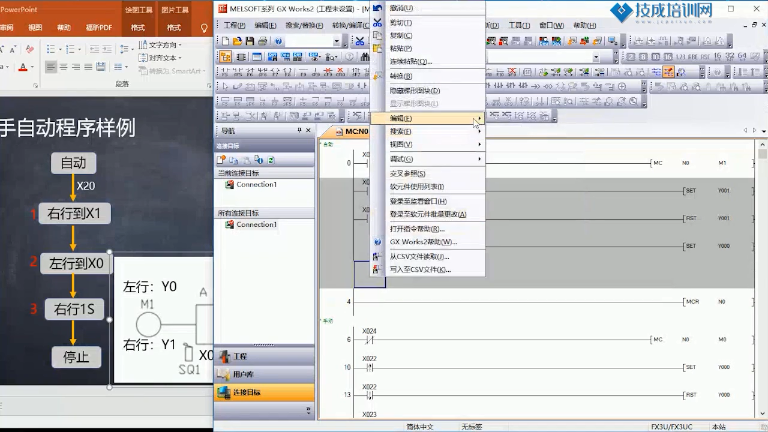Click the clear formatting eraser icon in PowerPoint

pyautogui.click(x=29, y=49)
